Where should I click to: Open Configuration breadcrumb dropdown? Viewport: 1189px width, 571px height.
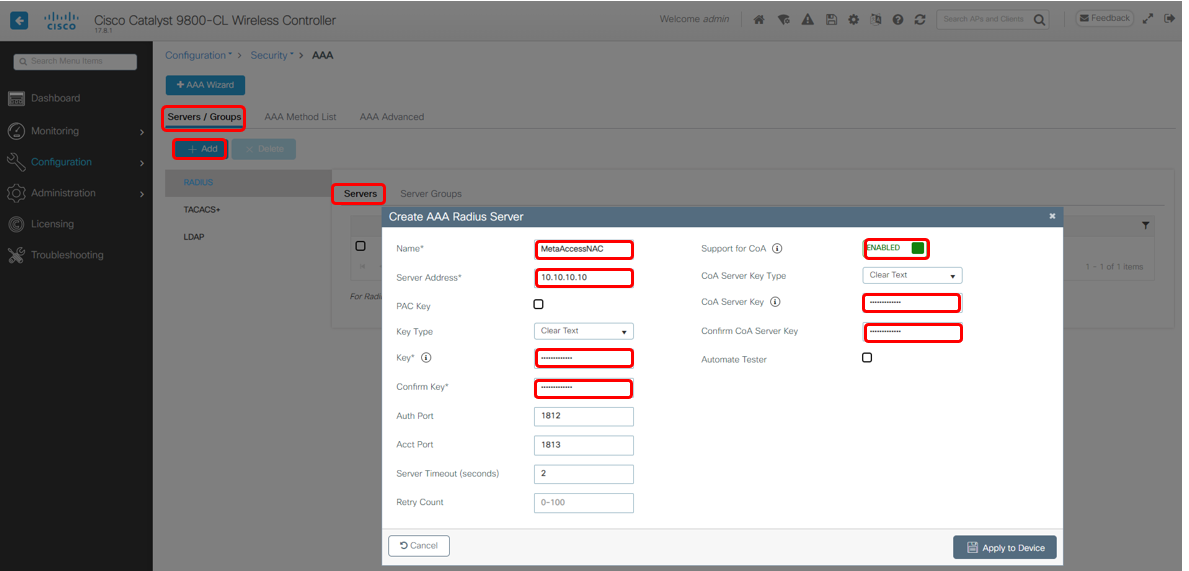(199, 55)
